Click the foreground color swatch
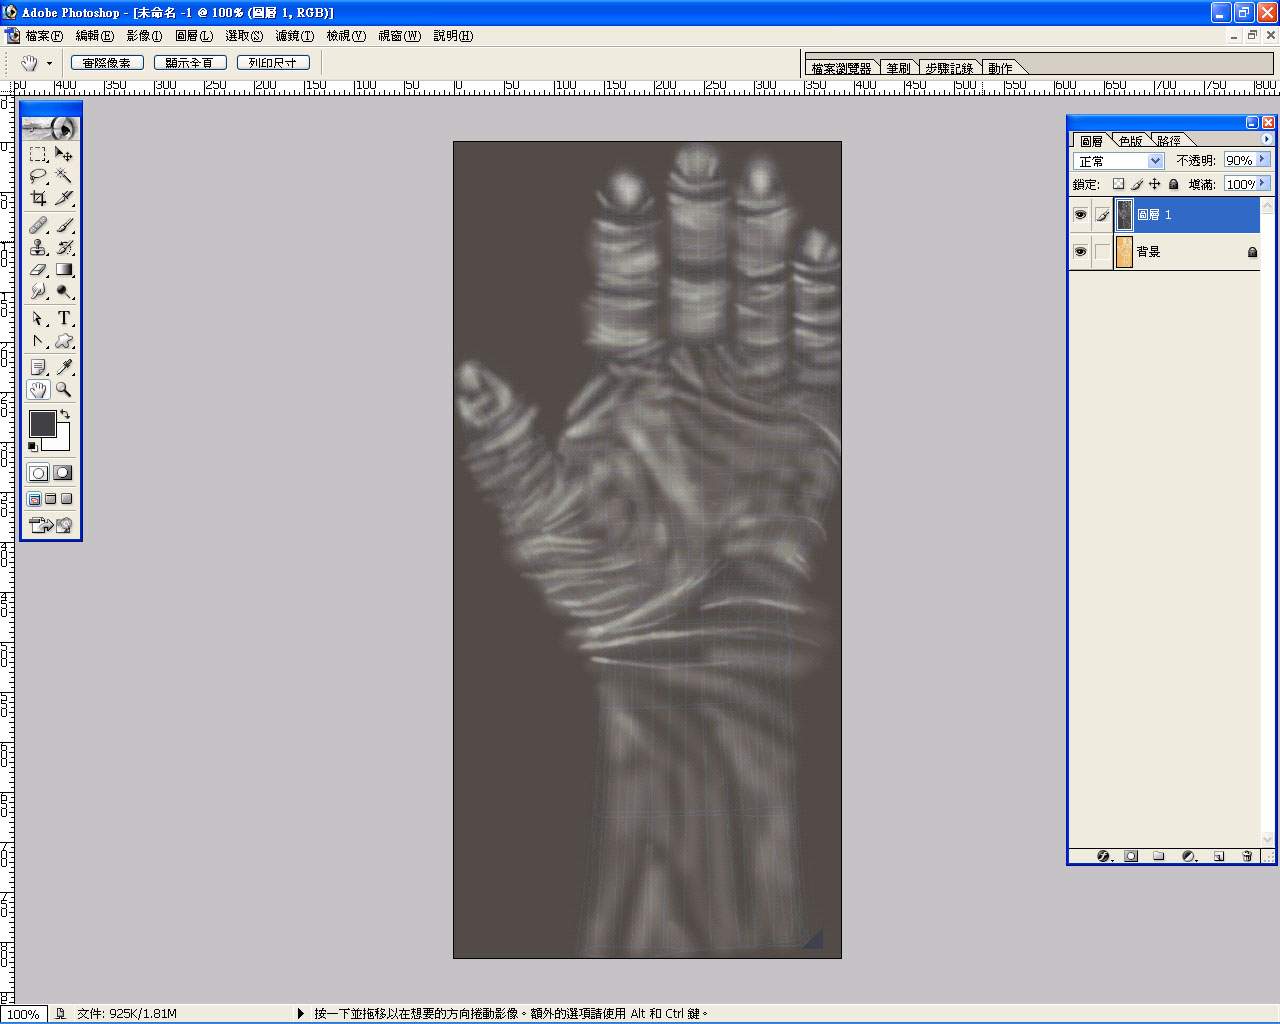Viewport: 1280px width, 1024px height. coord(42,424)
